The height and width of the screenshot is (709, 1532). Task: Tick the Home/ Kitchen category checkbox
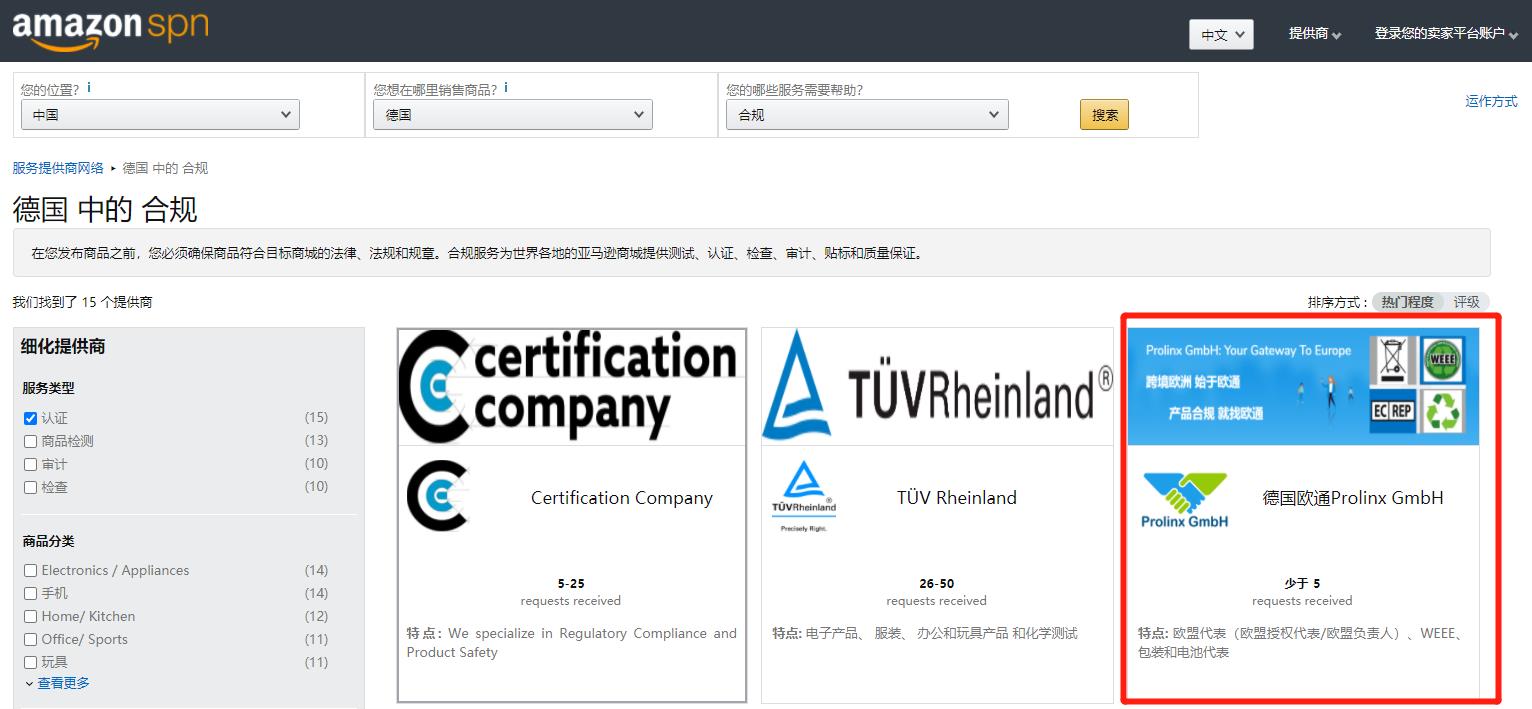tap(30, 616)
